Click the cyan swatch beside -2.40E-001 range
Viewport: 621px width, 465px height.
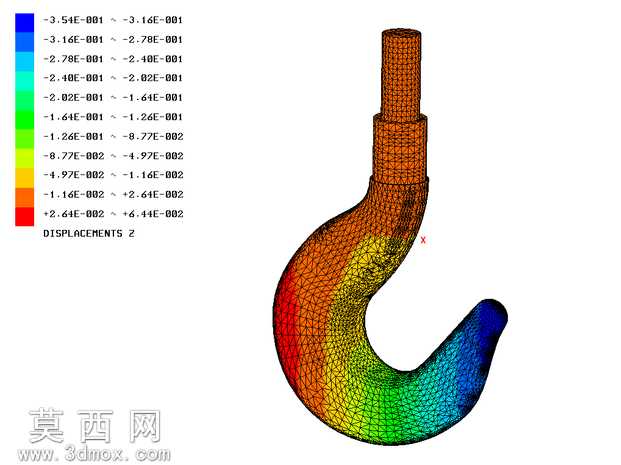[25, 81]
